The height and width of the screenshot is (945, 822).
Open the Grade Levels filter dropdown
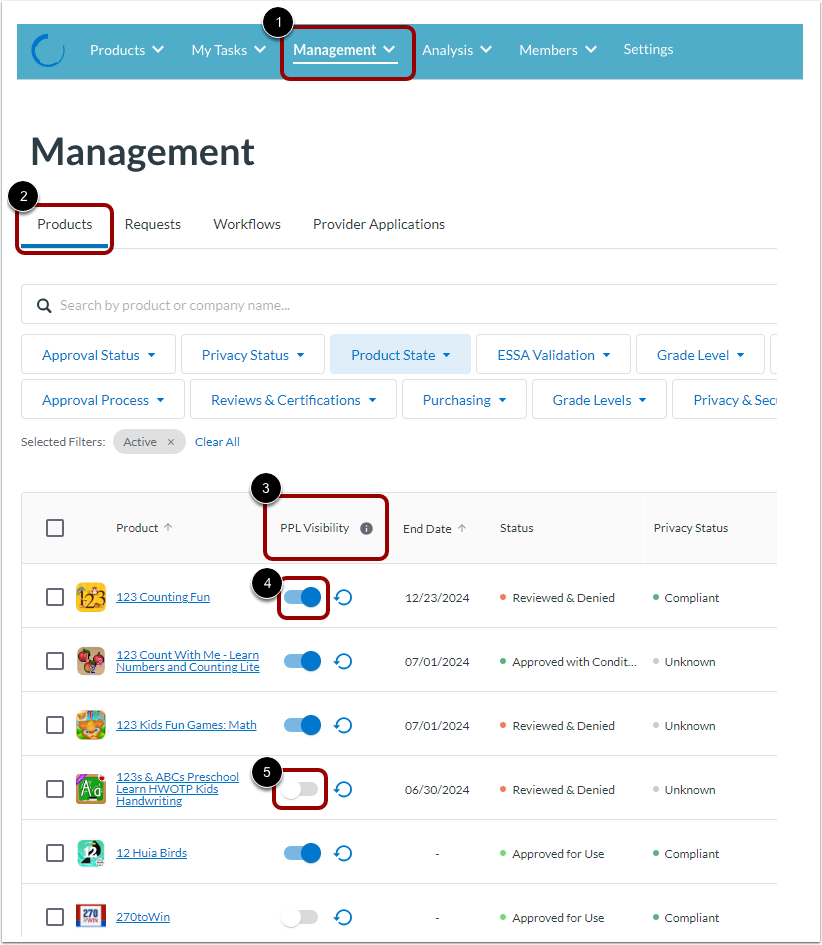tap(599, 400)
